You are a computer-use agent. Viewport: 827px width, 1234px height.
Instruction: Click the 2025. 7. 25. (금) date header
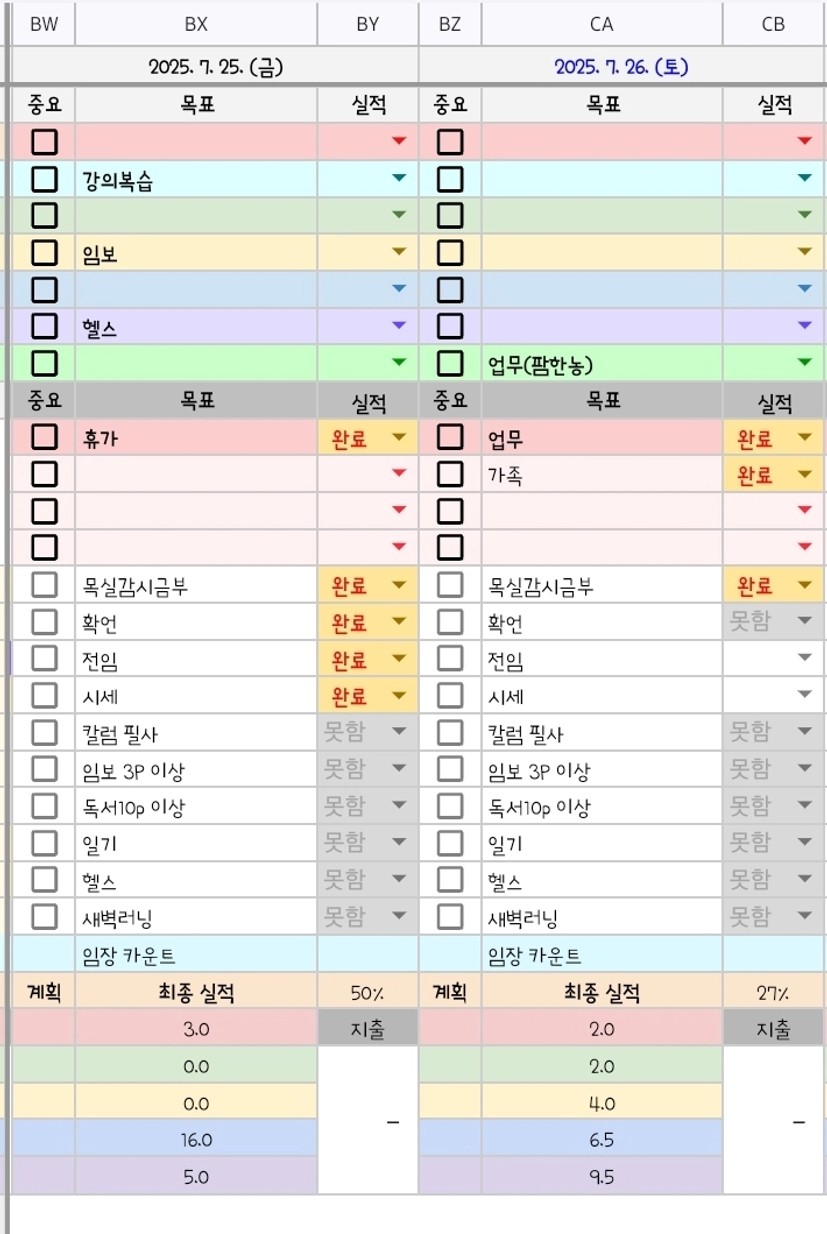[x=214, y=67]
